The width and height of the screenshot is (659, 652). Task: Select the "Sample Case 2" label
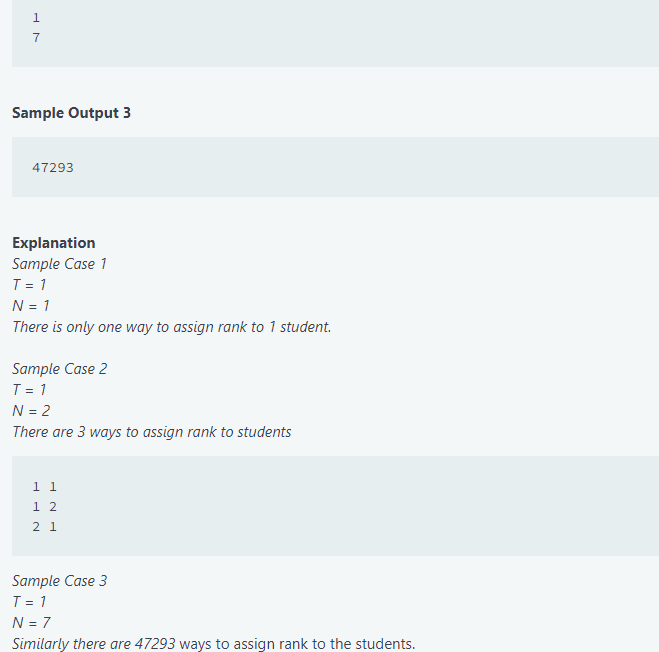click(x=59, y=369)
